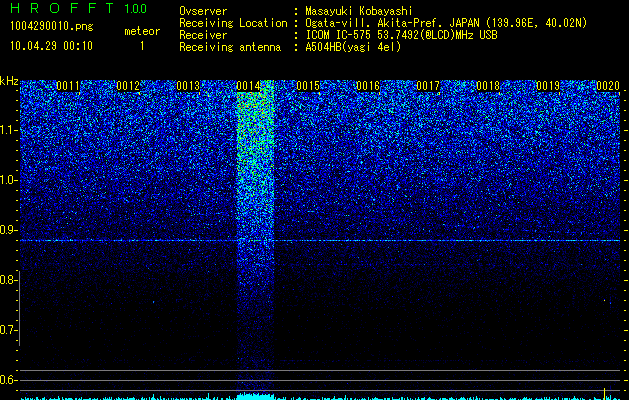This screenshot has width=629, height=400.
Task: Click the Ovserver field label
Action: coord(203,11)
